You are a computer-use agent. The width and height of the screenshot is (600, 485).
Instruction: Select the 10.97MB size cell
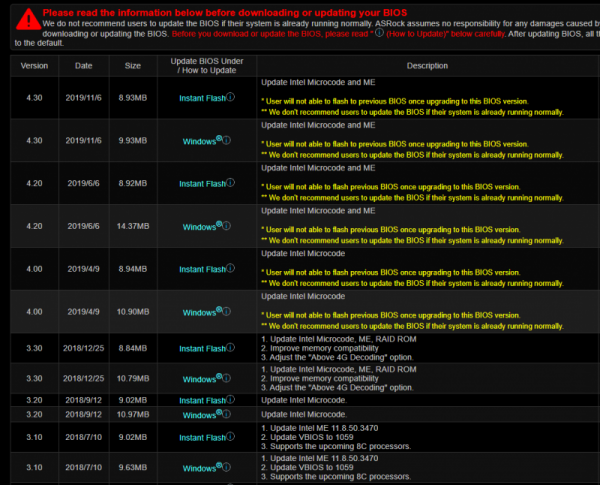[133, 415]
